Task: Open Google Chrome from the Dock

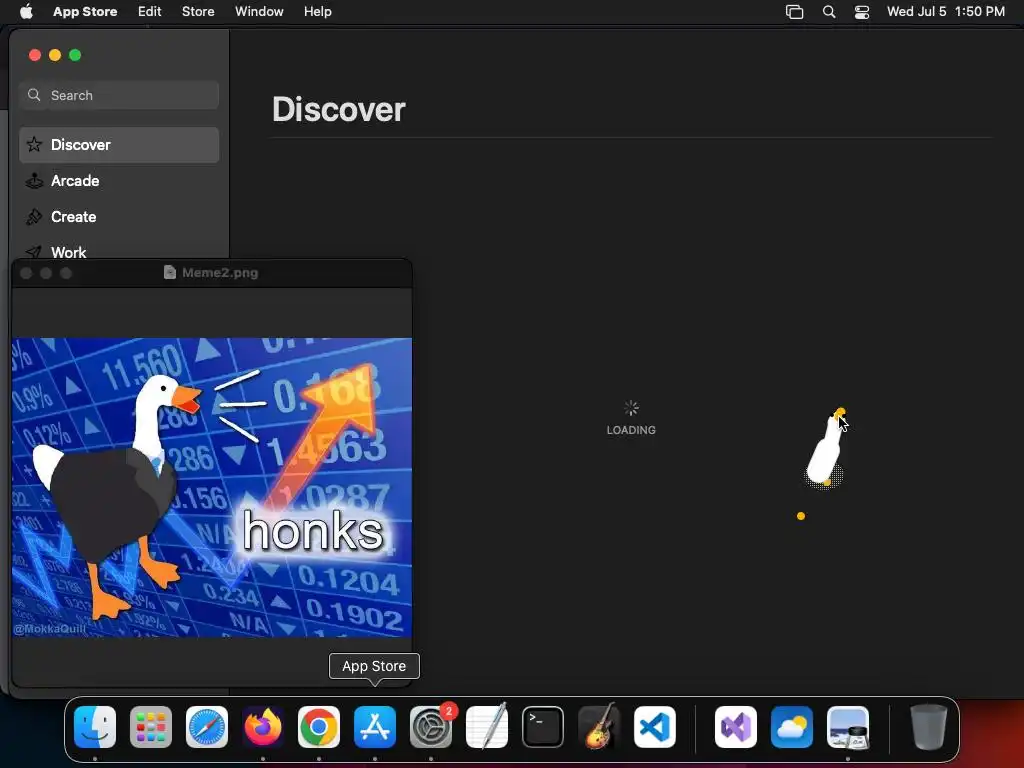Action: click(319, 727)
